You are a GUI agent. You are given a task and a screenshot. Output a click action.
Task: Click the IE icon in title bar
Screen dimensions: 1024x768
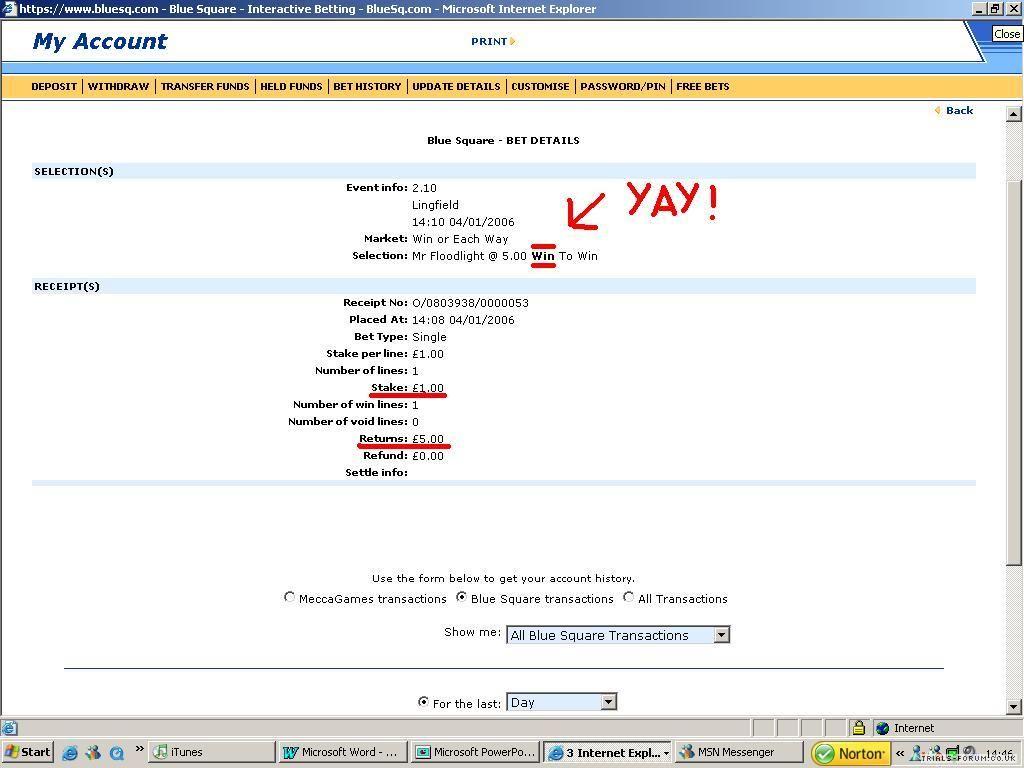[8, 8]
